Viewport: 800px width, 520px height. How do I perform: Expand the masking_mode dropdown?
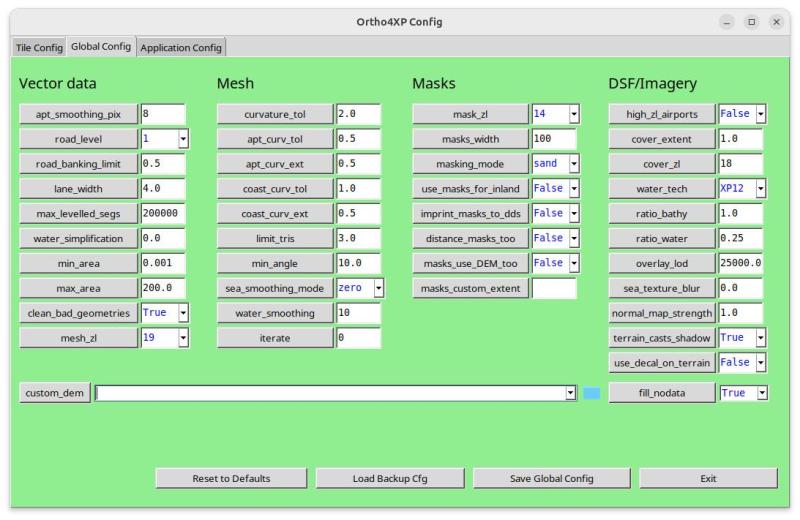click(x=574, y=164)
